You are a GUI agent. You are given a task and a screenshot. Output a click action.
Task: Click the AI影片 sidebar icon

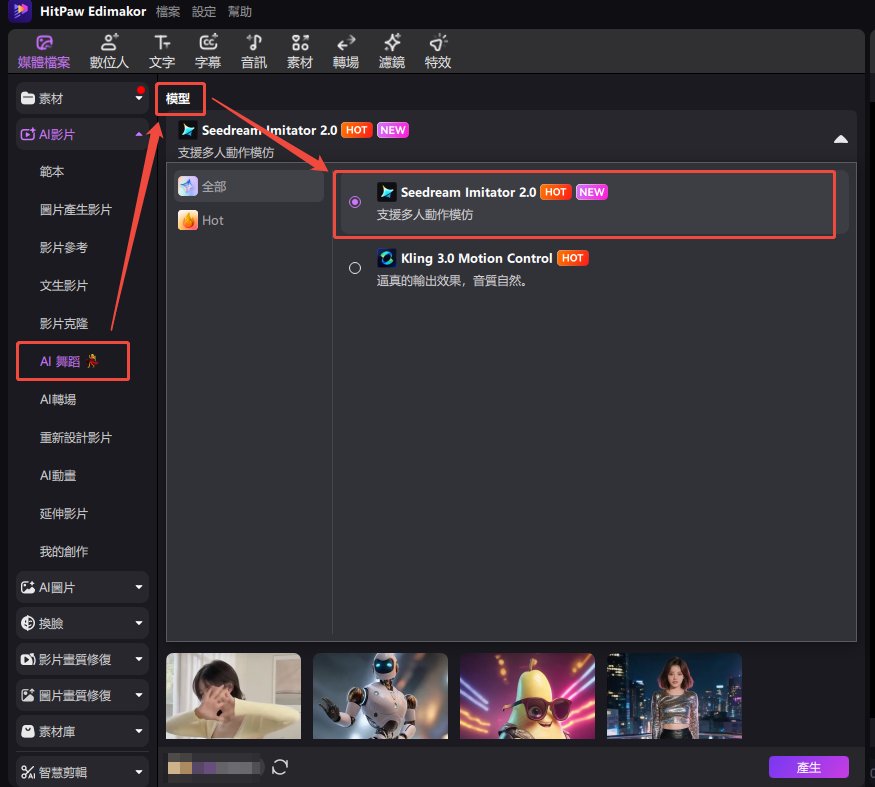(x=28, y=135)
